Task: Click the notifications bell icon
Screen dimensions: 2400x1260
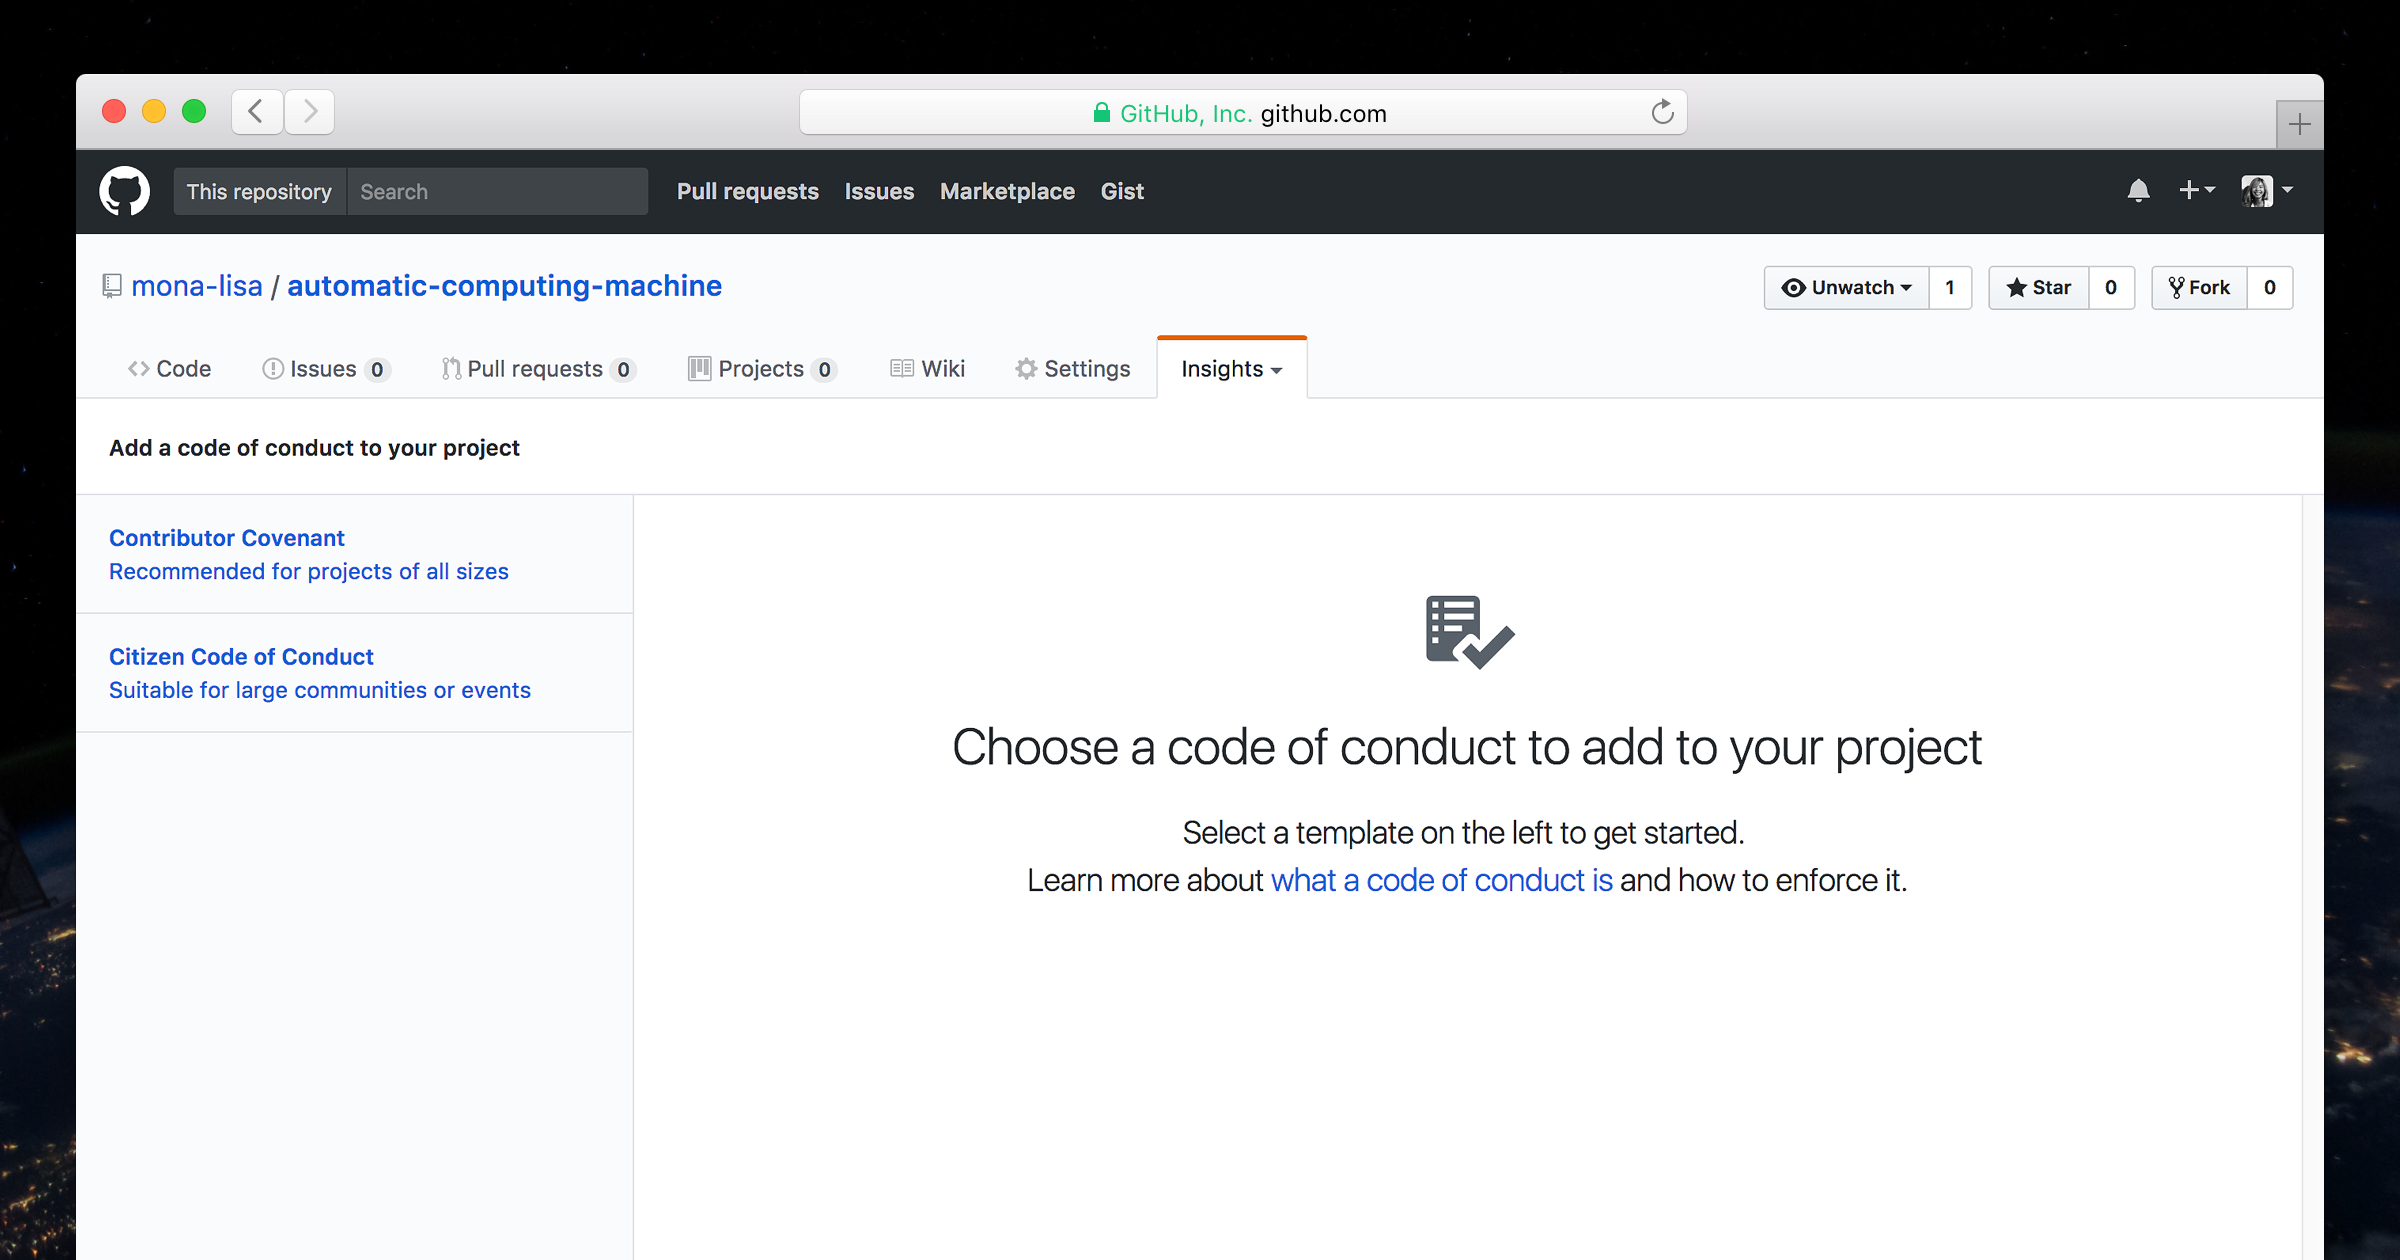Action: pos(2138,190)
